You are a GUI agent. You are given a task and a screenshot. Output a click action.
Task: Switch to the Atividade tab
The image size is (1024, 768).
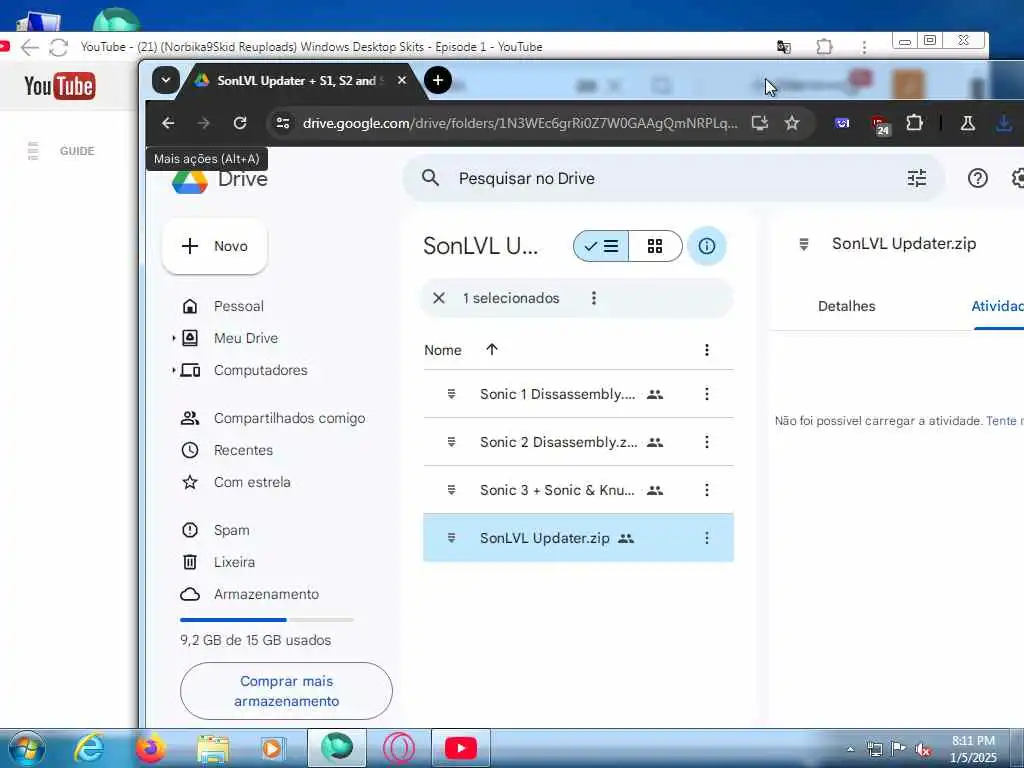pos(997,306)
